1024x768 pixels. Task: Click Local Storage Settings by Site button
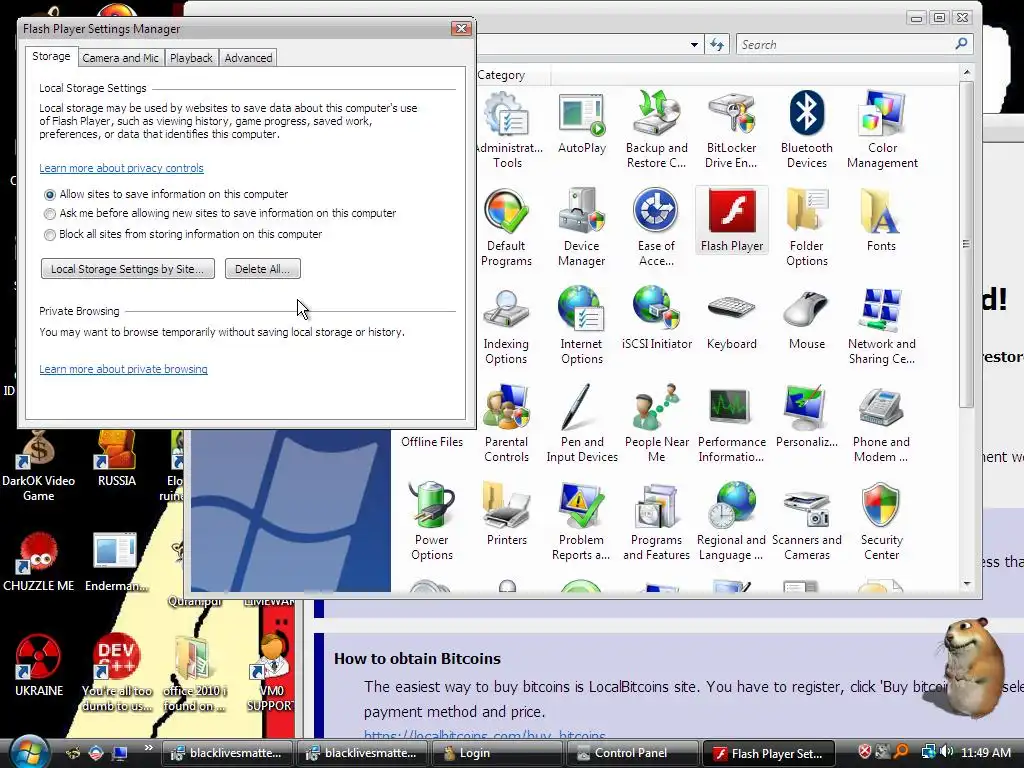point(128,268)
